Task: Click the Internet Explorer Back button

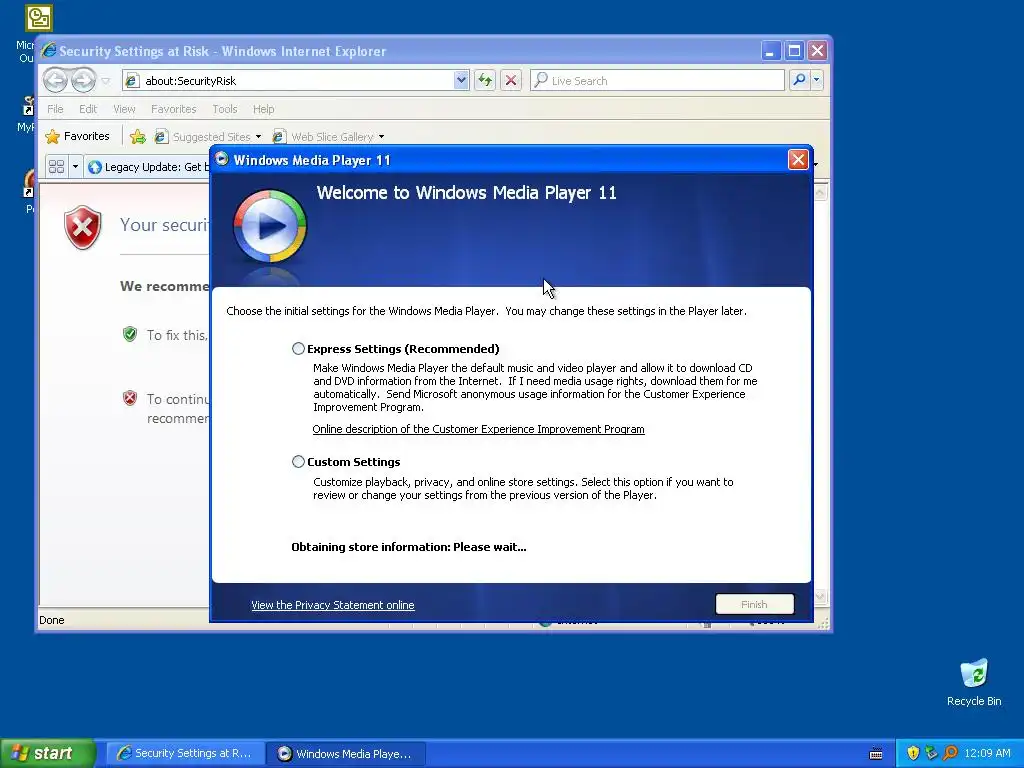Action: [56, 80]
